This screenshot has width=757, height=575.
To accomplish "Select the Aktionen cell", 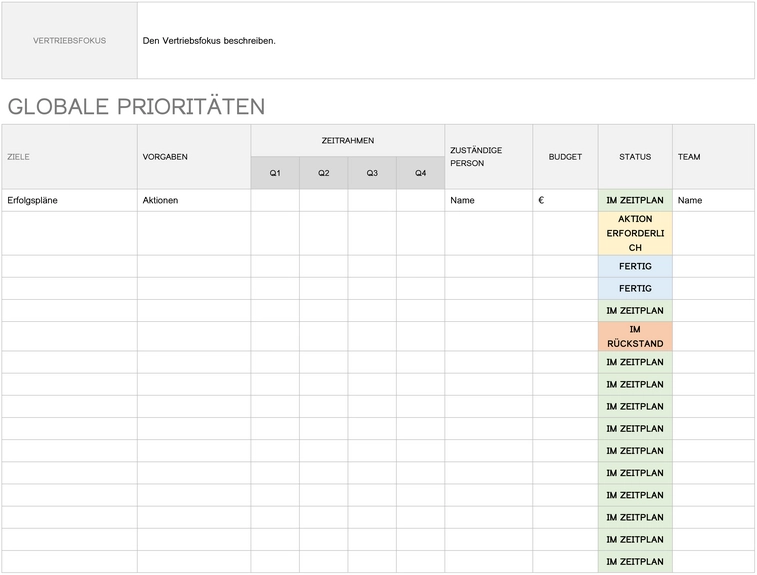I will (x=194, y=200).
